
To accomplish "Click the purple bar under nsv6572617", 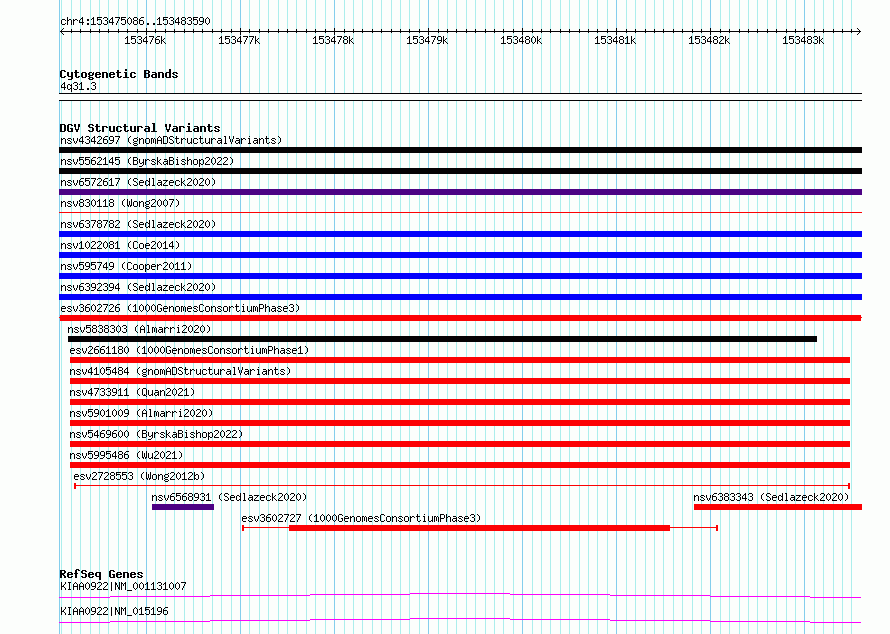I will pyautogui.click(x=460, y=192).
